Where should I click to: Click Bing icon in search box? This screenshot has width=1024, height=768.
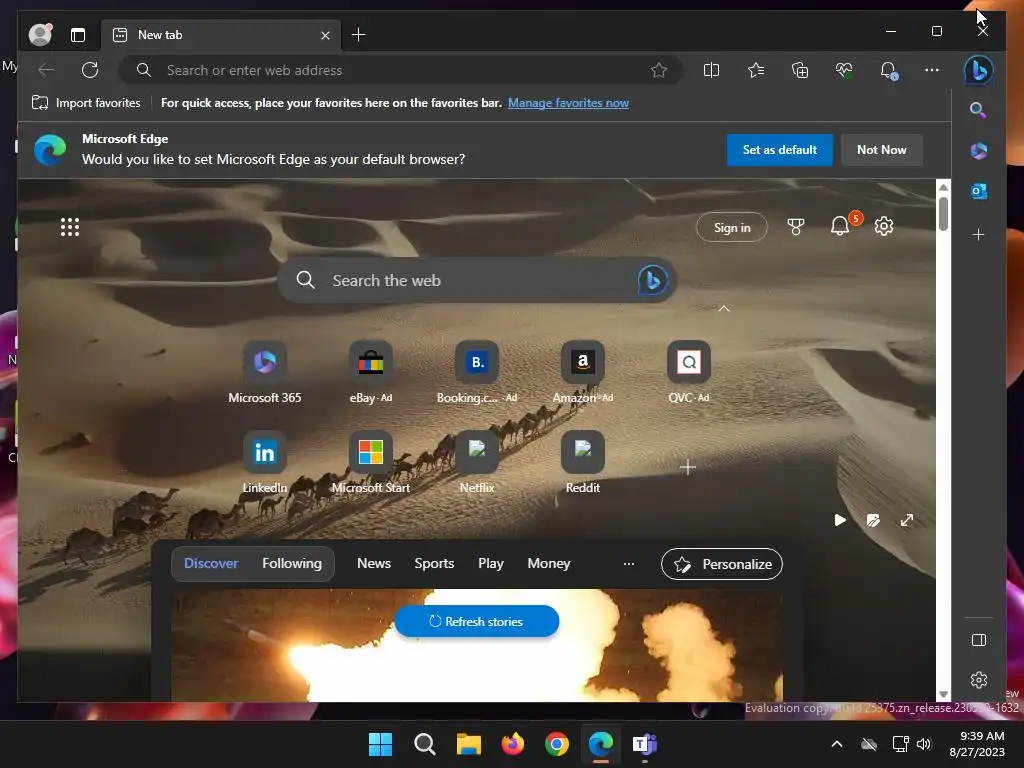(652, 280)
